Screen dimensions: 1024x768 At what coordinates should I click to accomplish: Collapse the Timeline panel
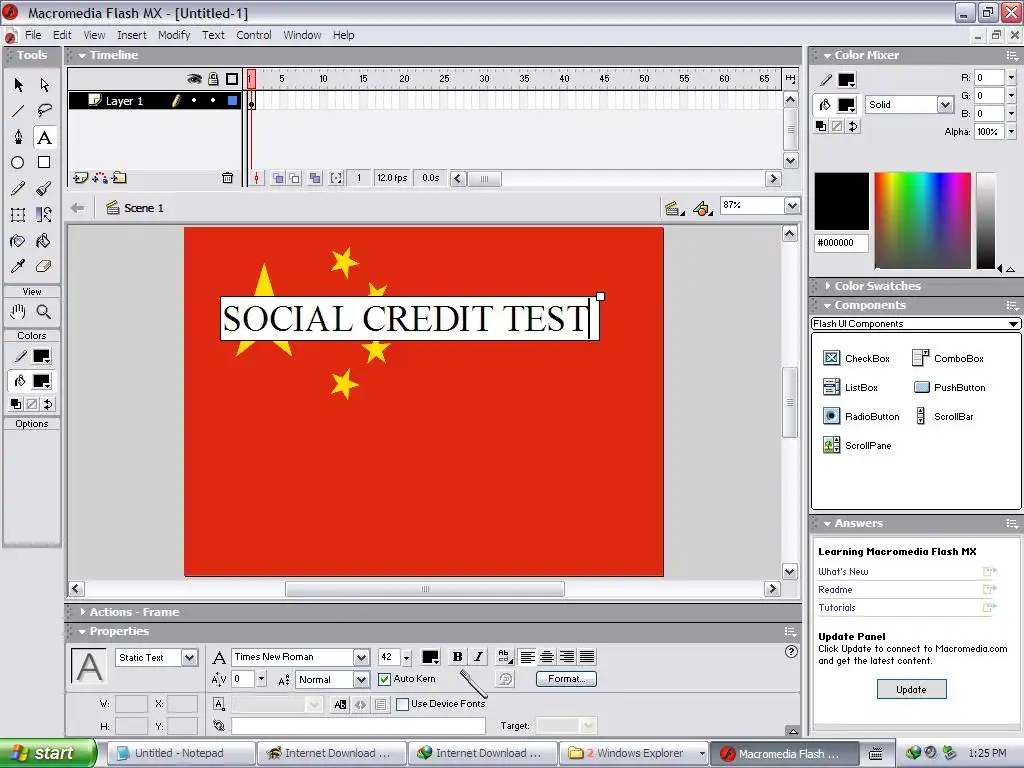[82, 56]
